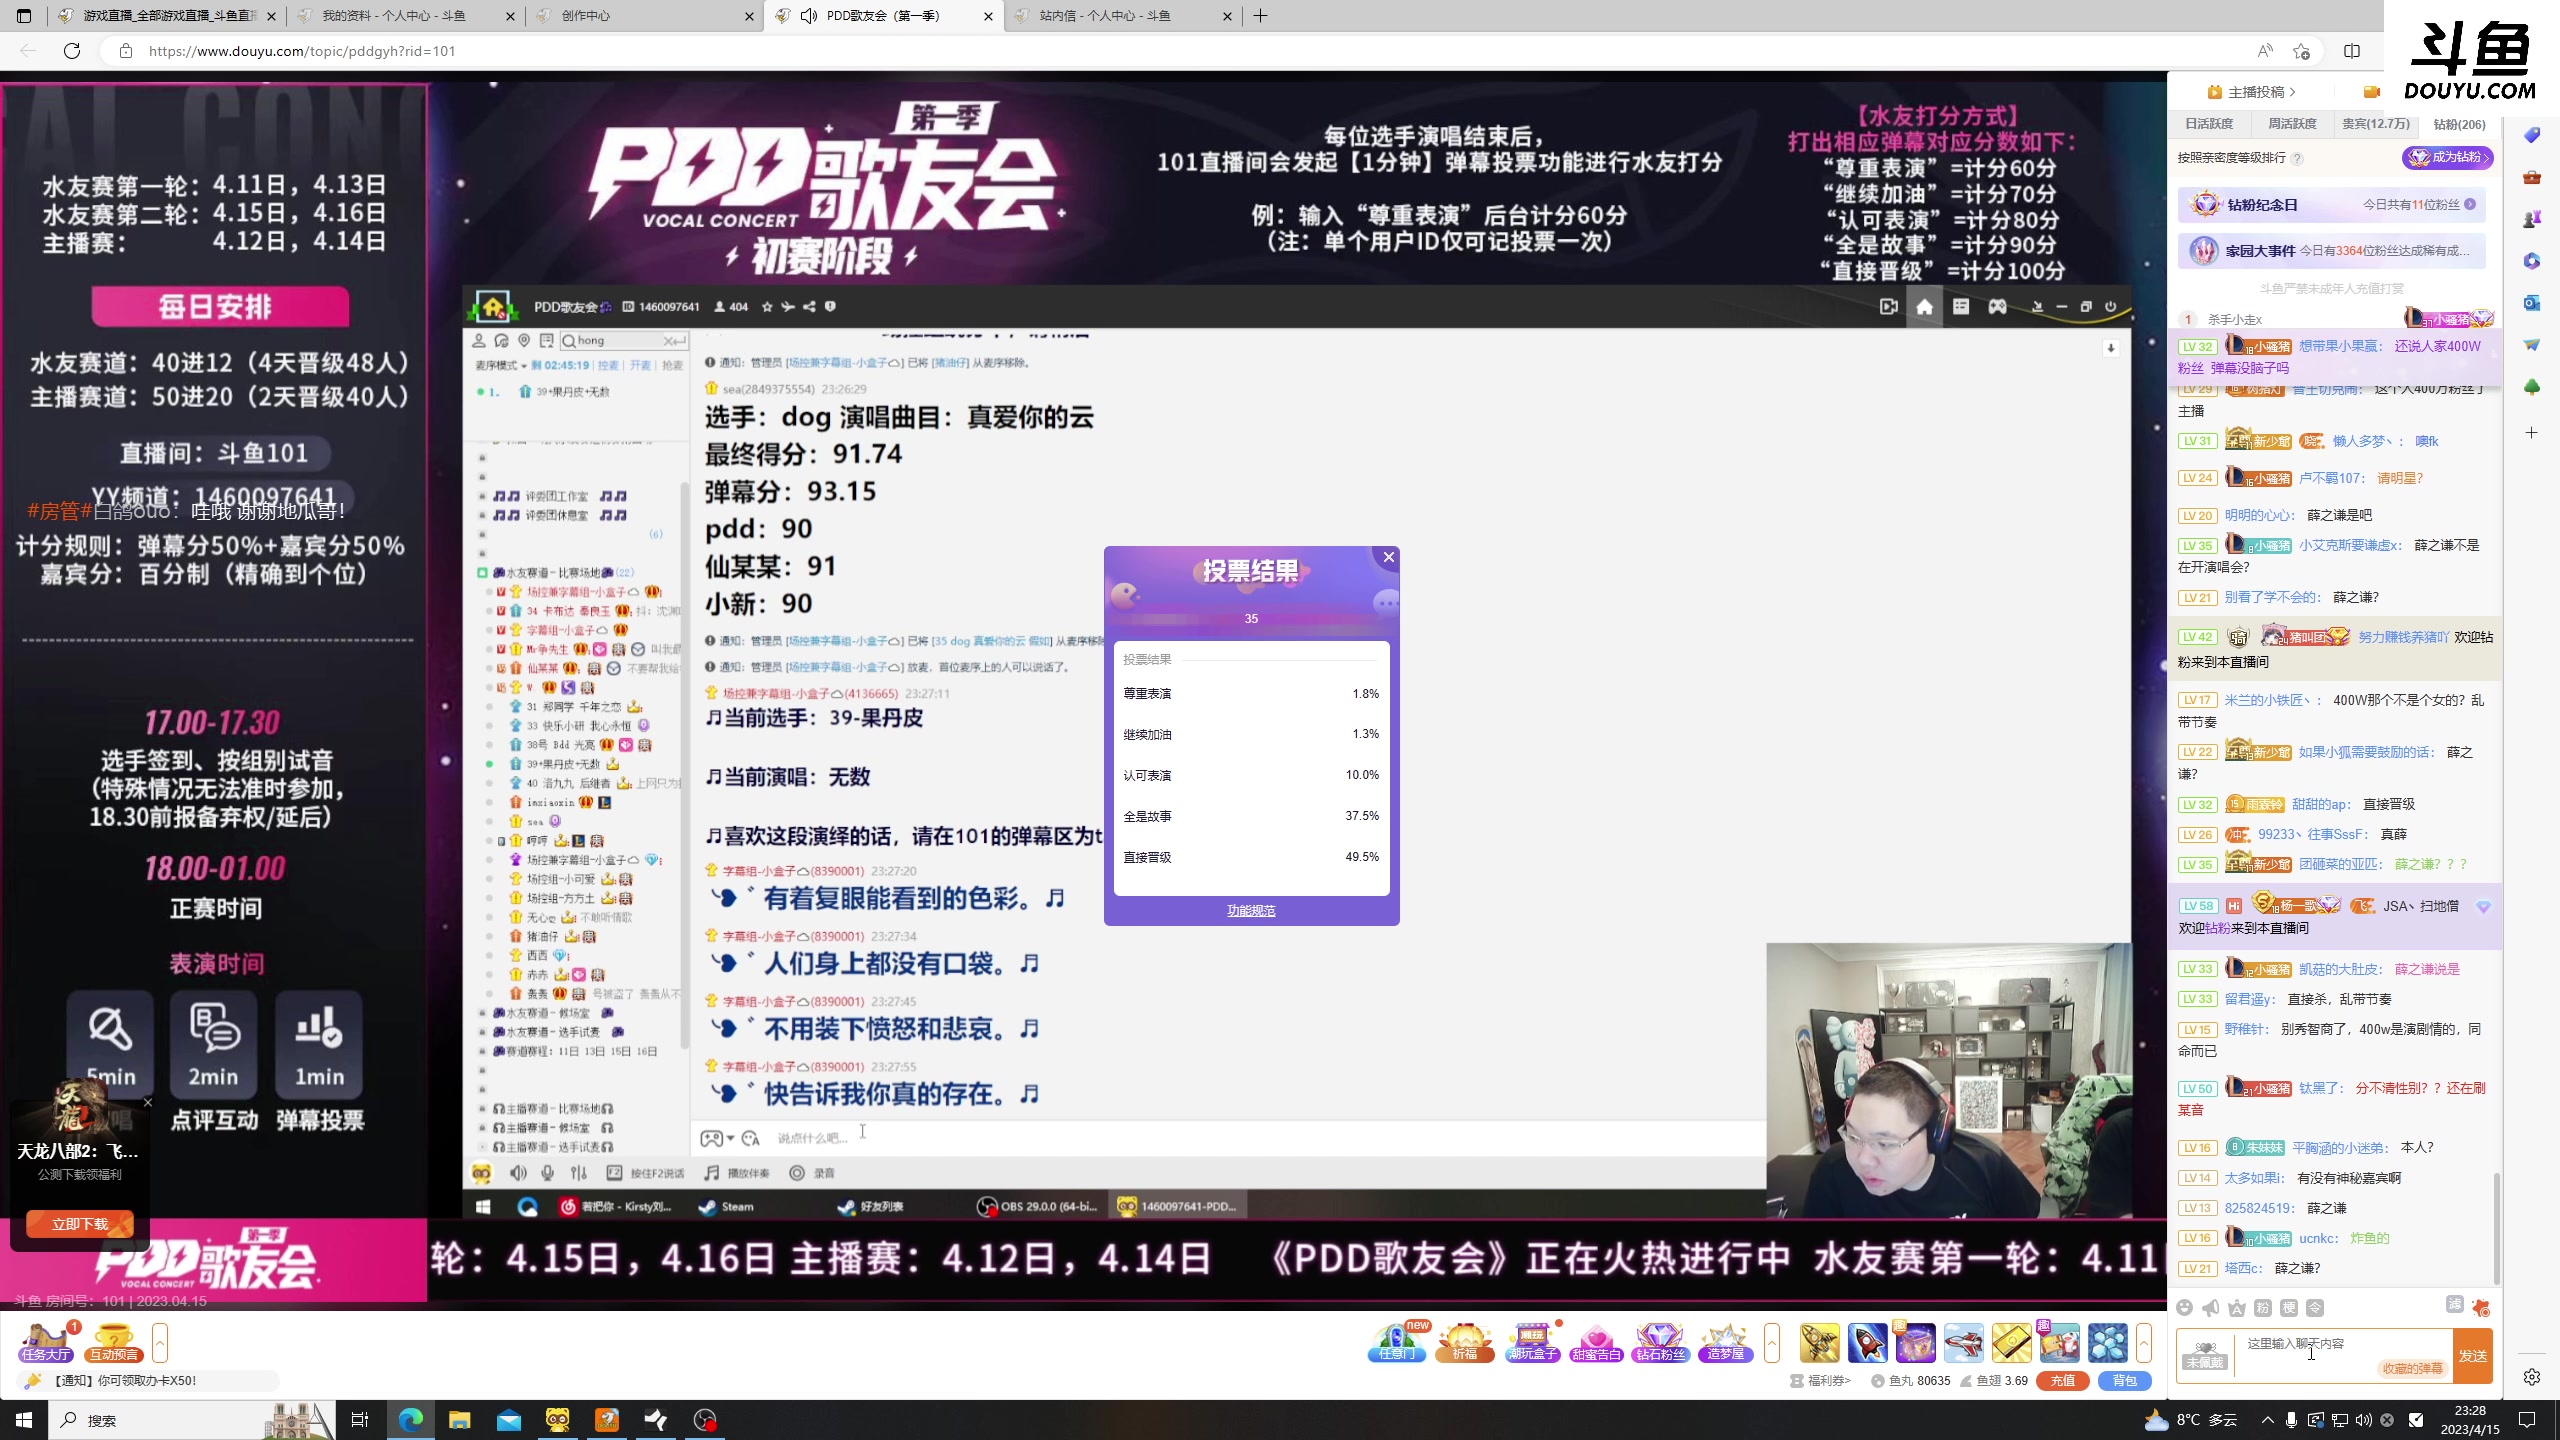The image size is (2560, 1440).
Task: Open Windows Start menu
Action: click(x=24, y=1420)
